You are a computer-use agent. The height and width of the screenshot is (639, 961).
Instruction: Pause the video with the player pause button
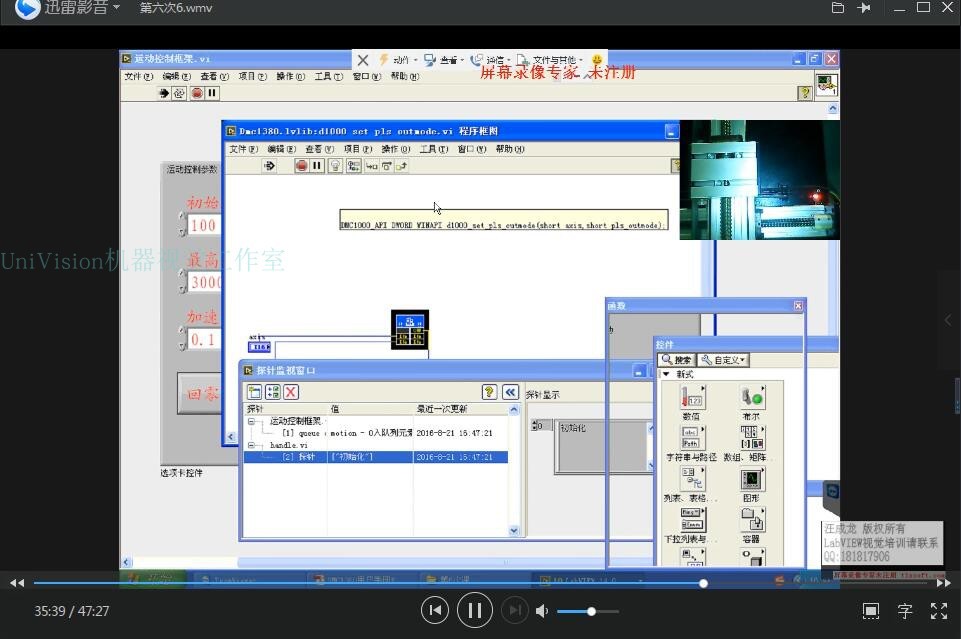pyautogui.click(x=474, y=610)
